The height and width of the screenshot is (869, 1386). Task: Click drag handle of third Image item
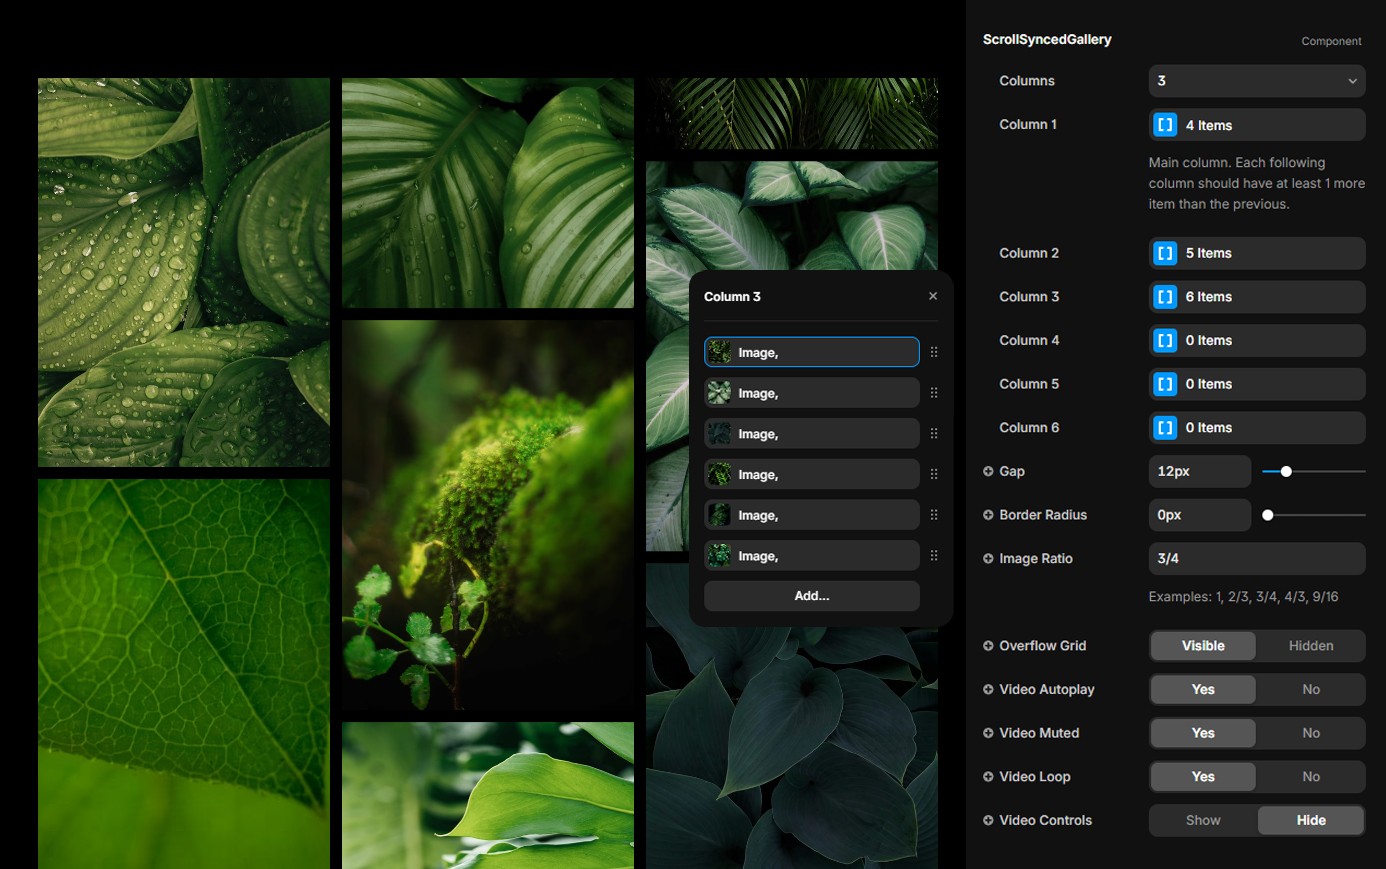click(934, 434)
